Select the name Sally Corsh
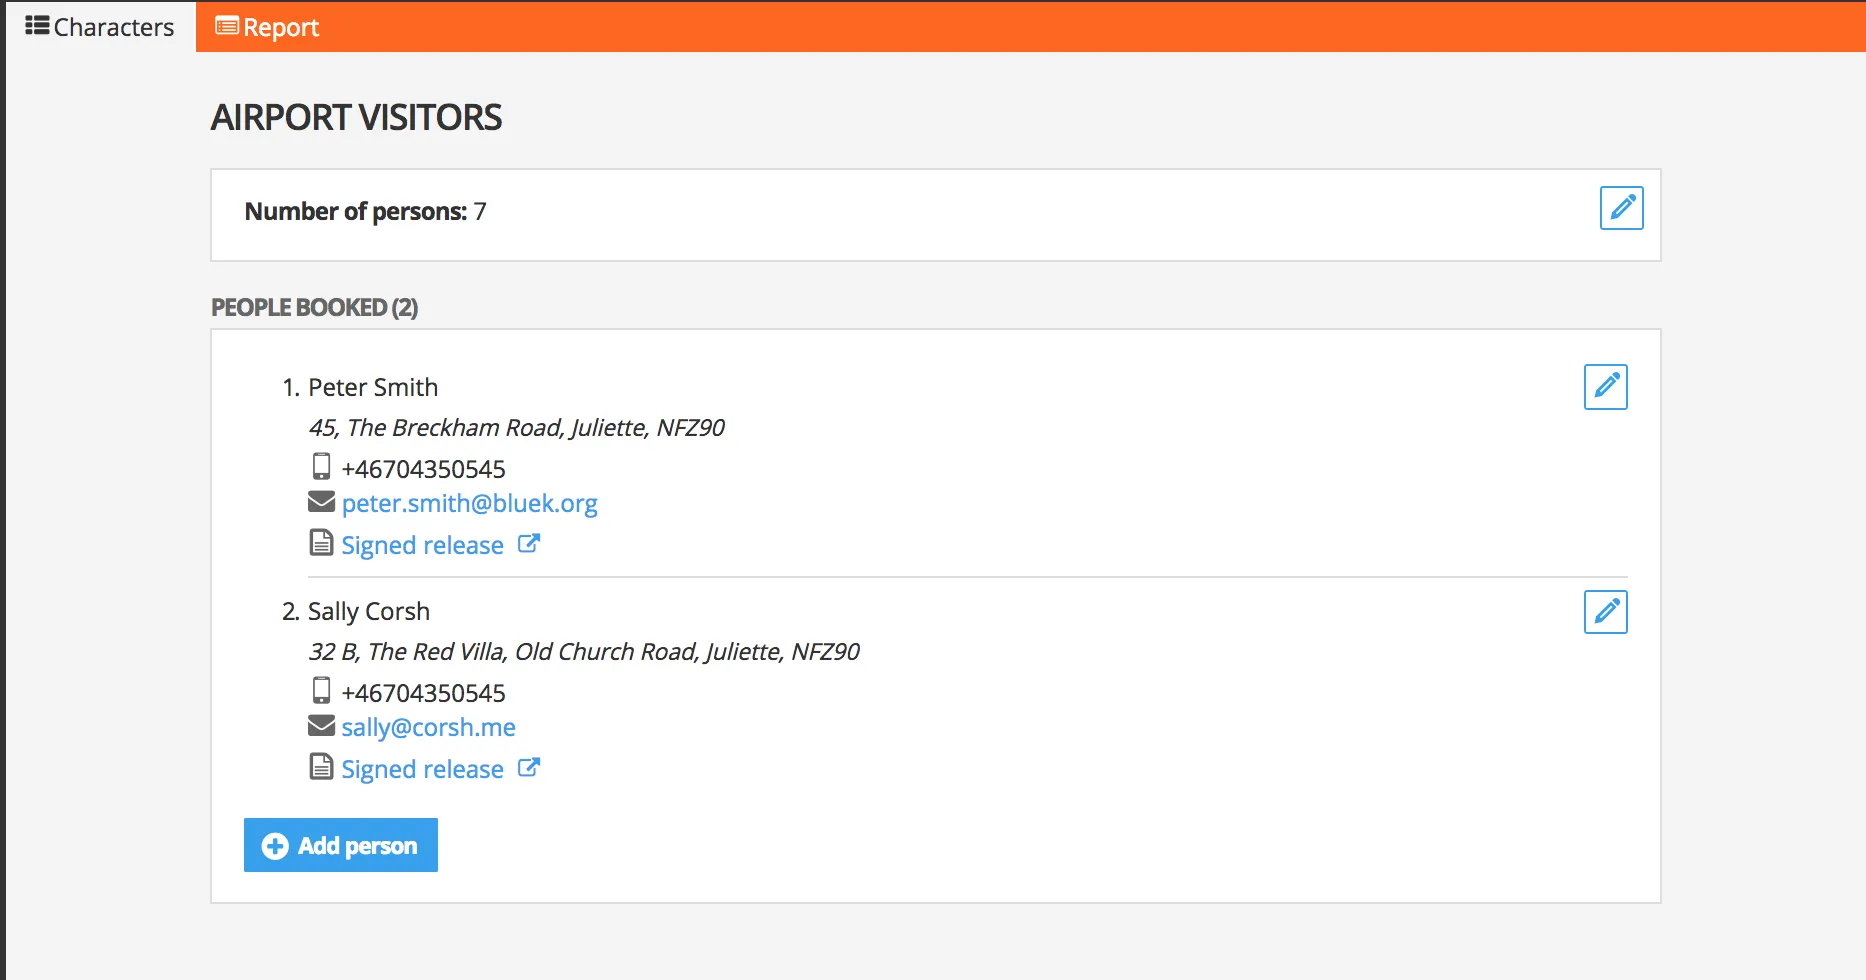This screenshot has width=1866, height=980. pos(369,611)
